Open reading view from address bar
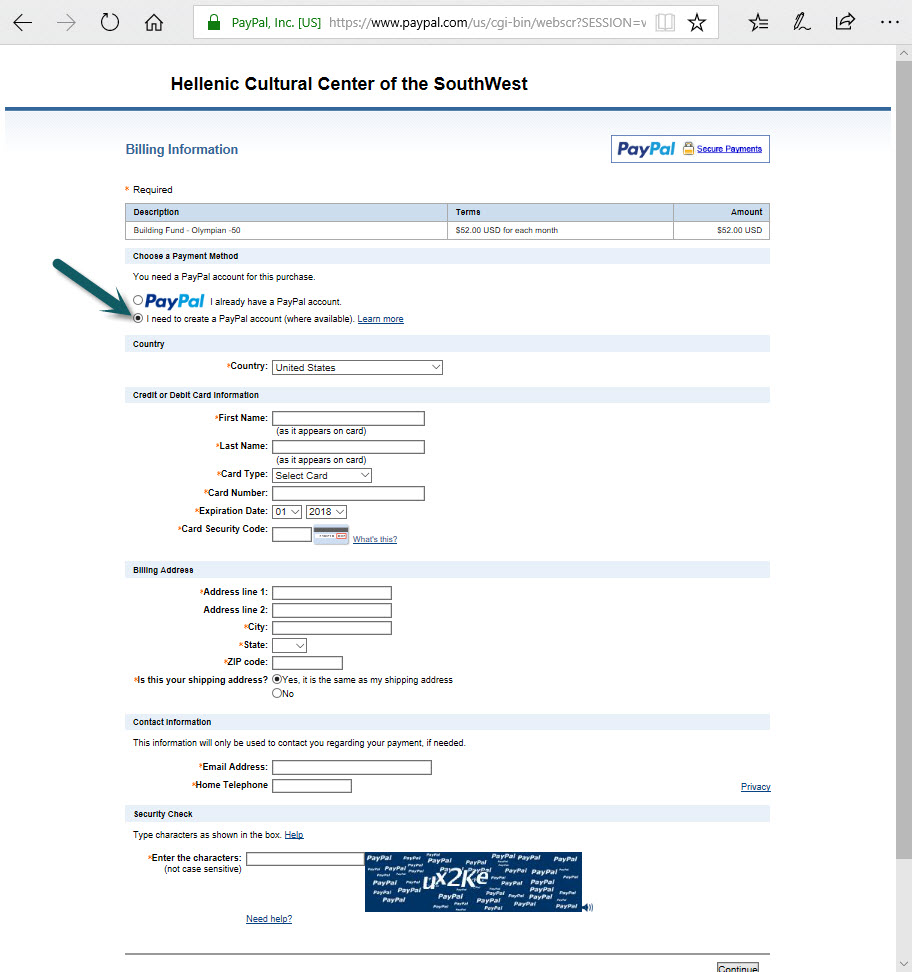The image size is (912, 972). (x=665, y=23)
